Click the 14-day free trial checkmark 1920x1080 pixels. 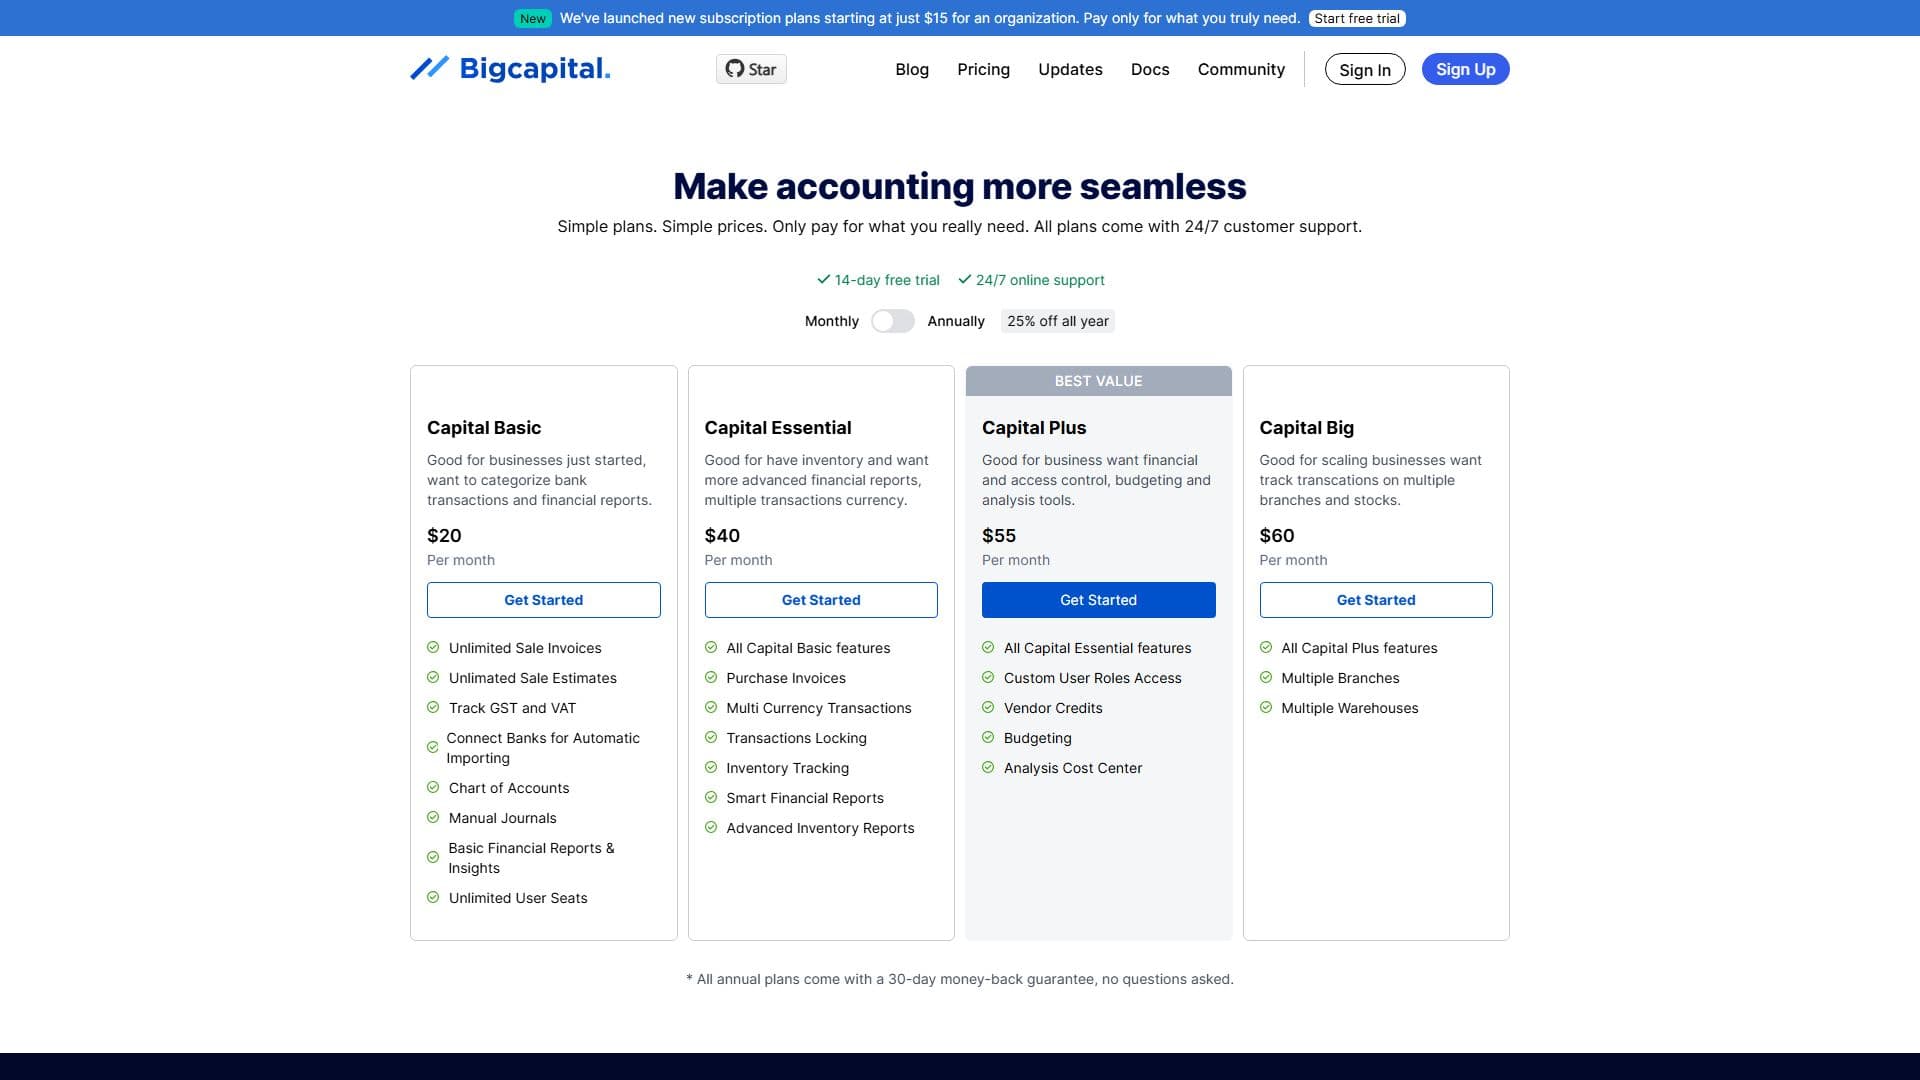823,279
